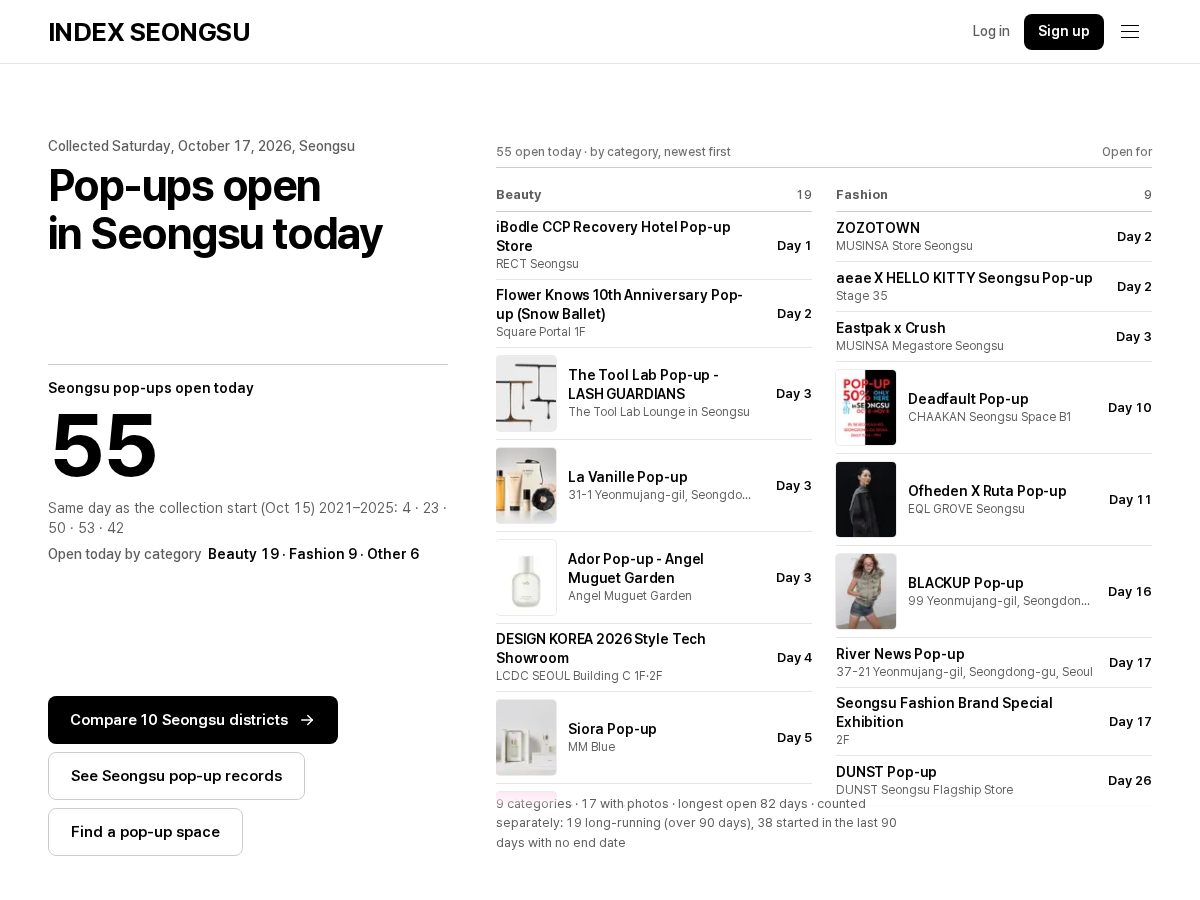Click Stage 35 venue text
The height and width of the screenshot is (900, 1200).
[x=862, y=296]
